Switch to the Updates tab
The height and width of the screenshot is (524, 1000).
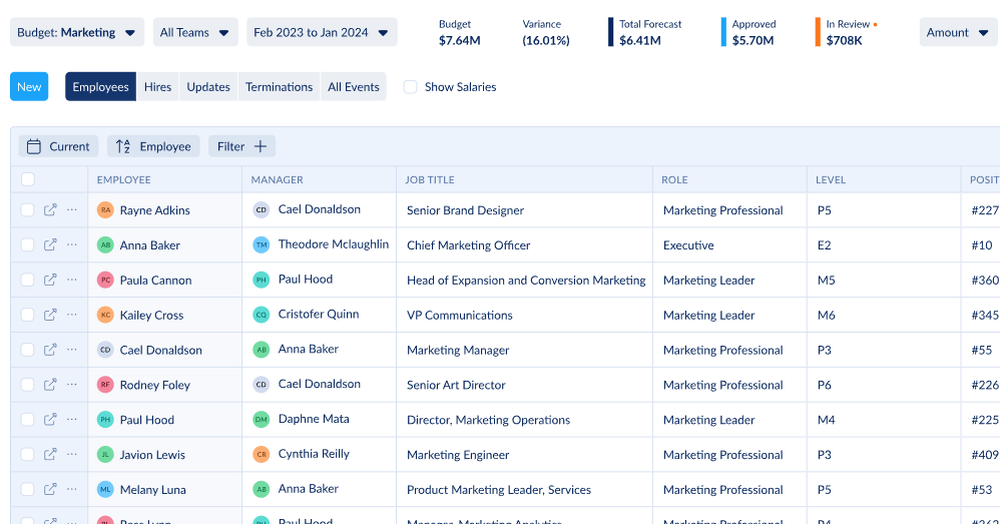pos(209,87)
